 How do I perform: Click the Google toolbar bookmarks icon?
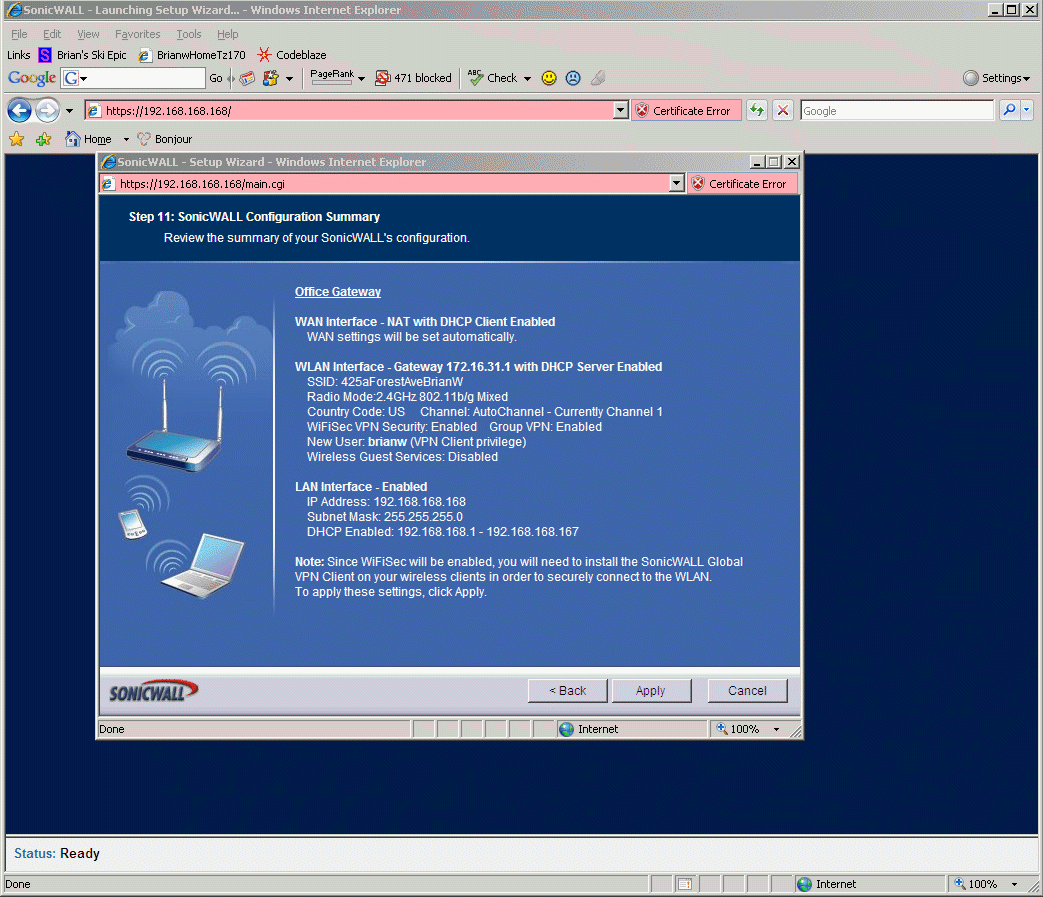271,78
